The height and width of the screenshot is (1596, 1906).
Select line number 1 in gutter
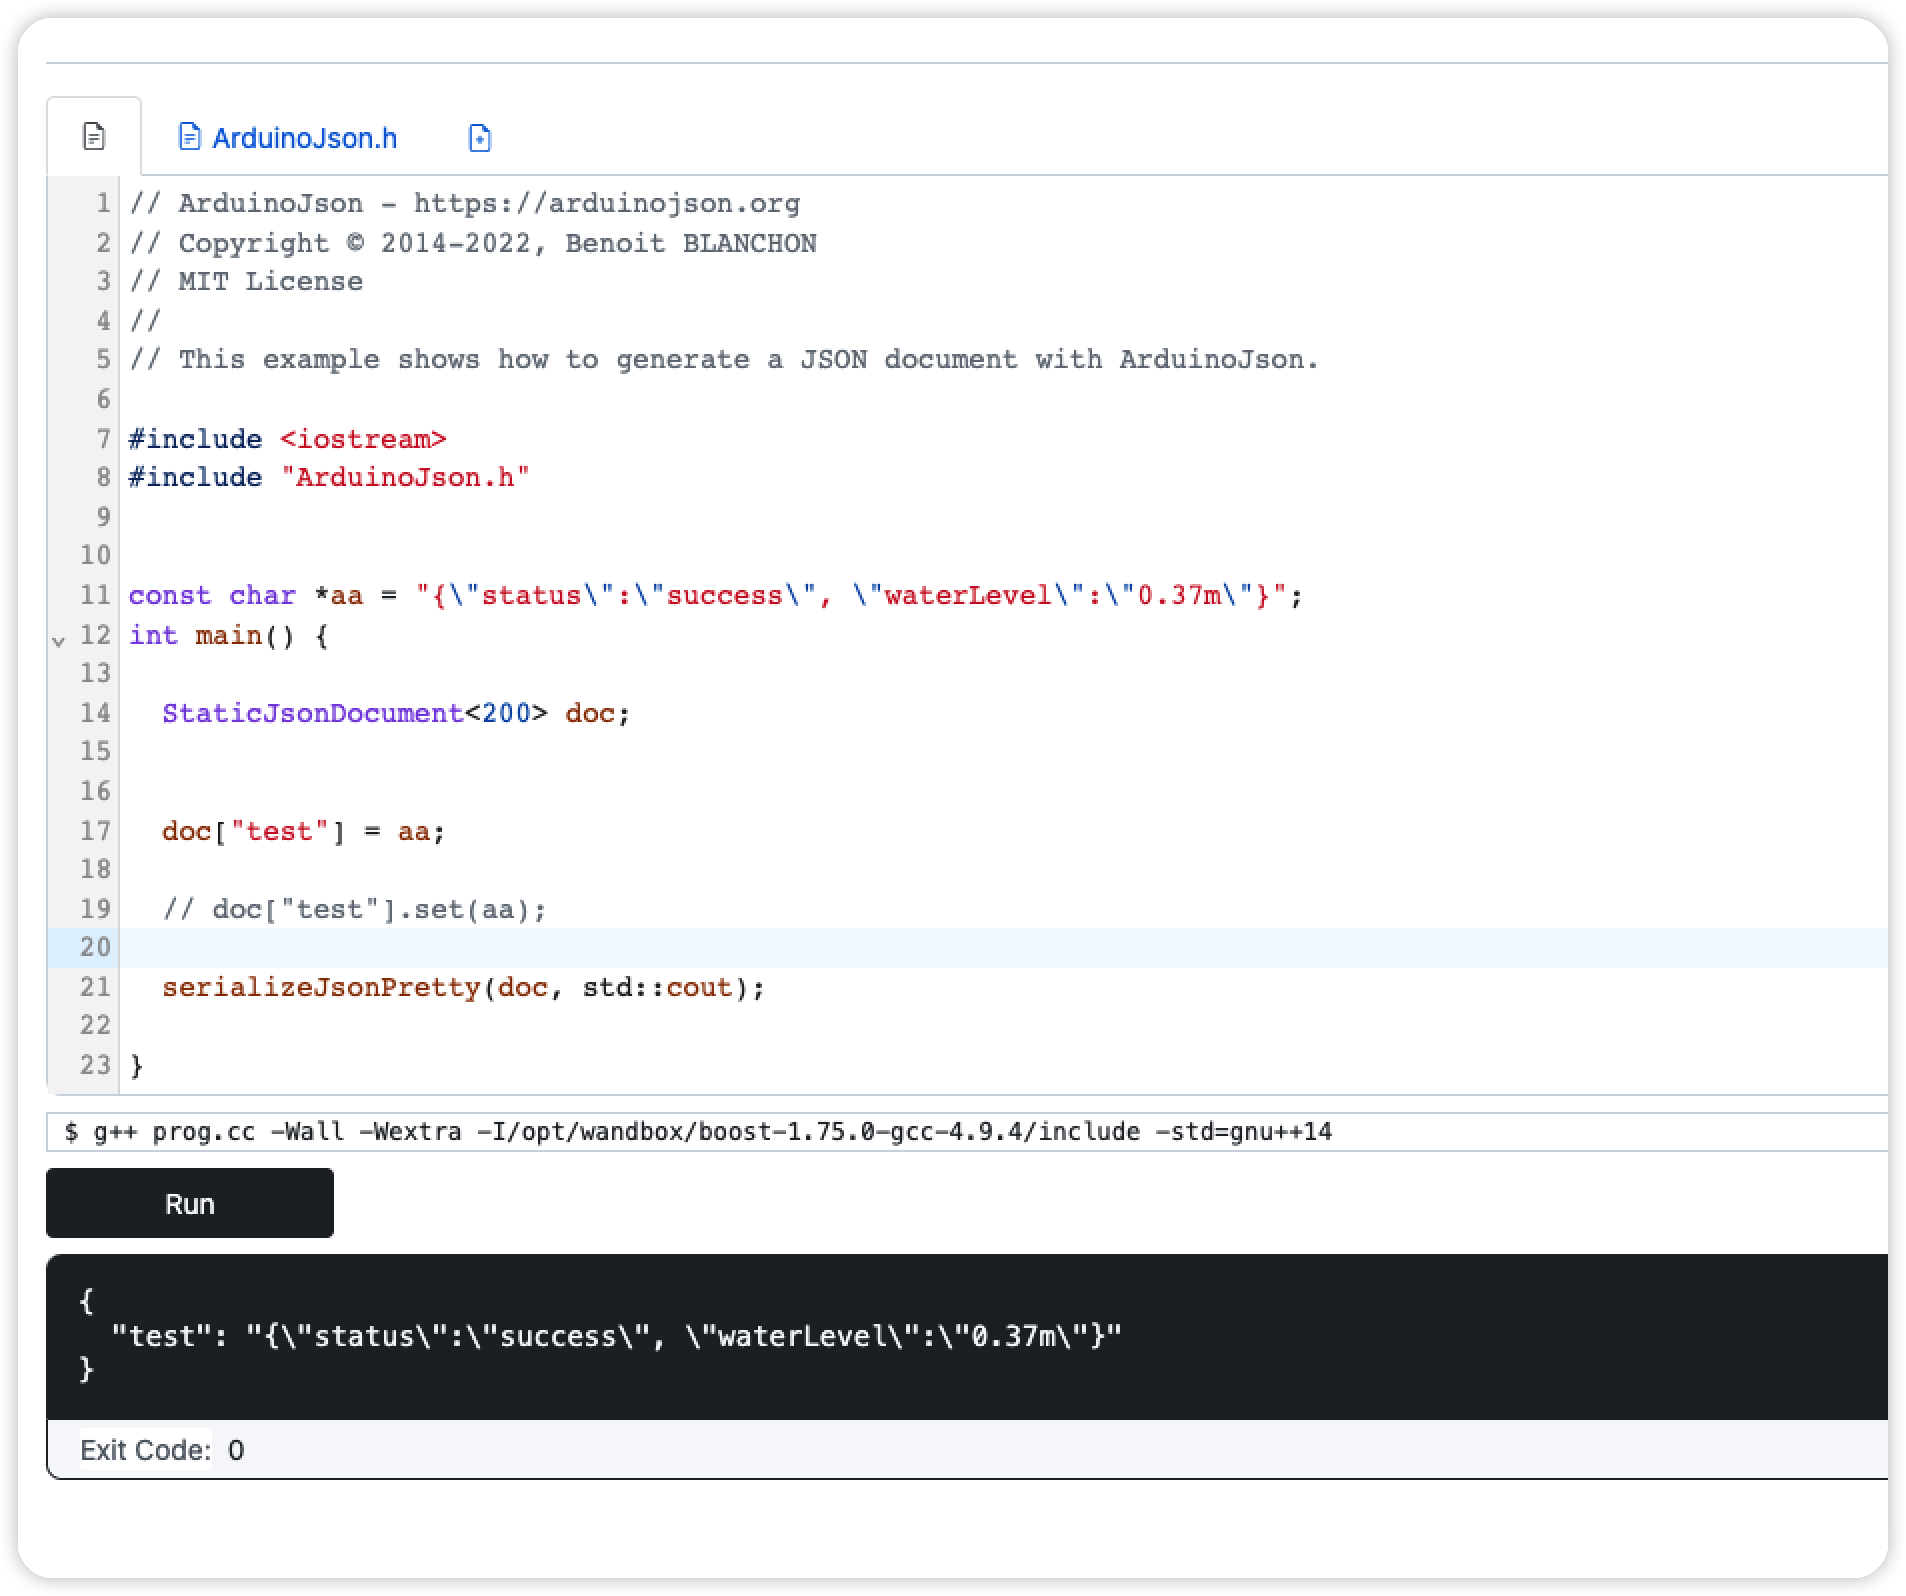pos(102,204)
